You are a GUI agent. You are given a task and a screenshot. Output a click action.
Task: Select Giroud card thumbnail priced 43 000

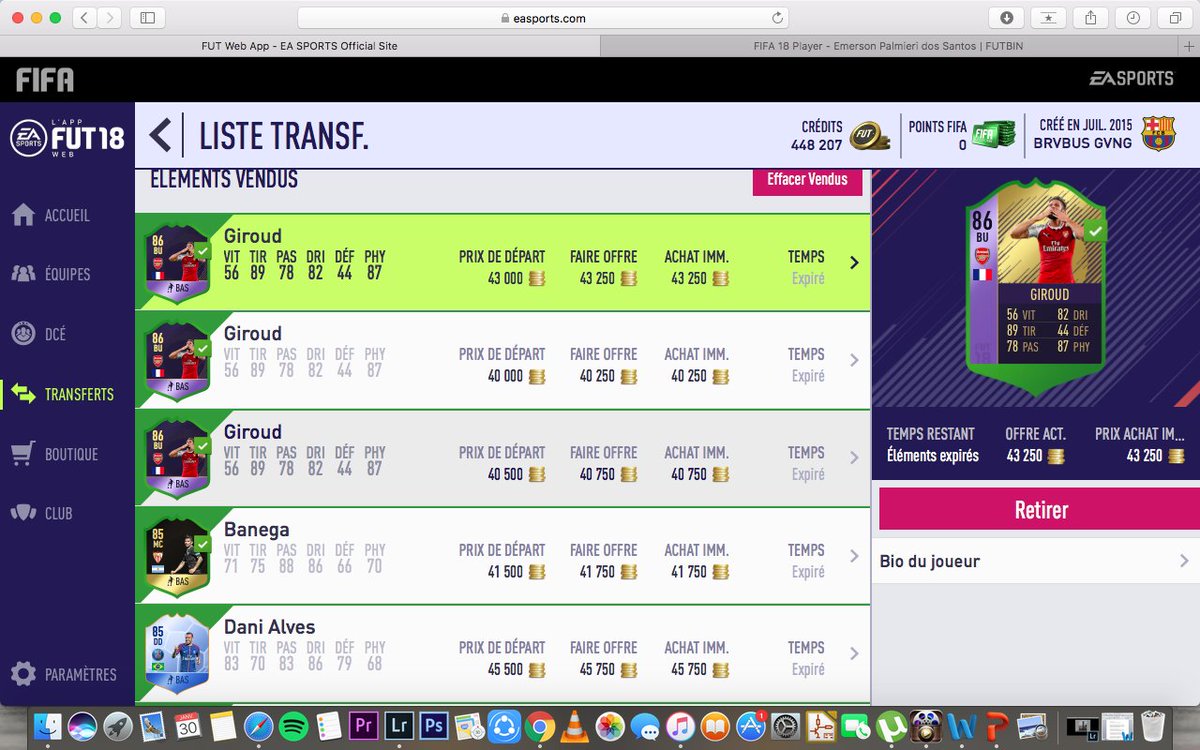pos(178,264)
